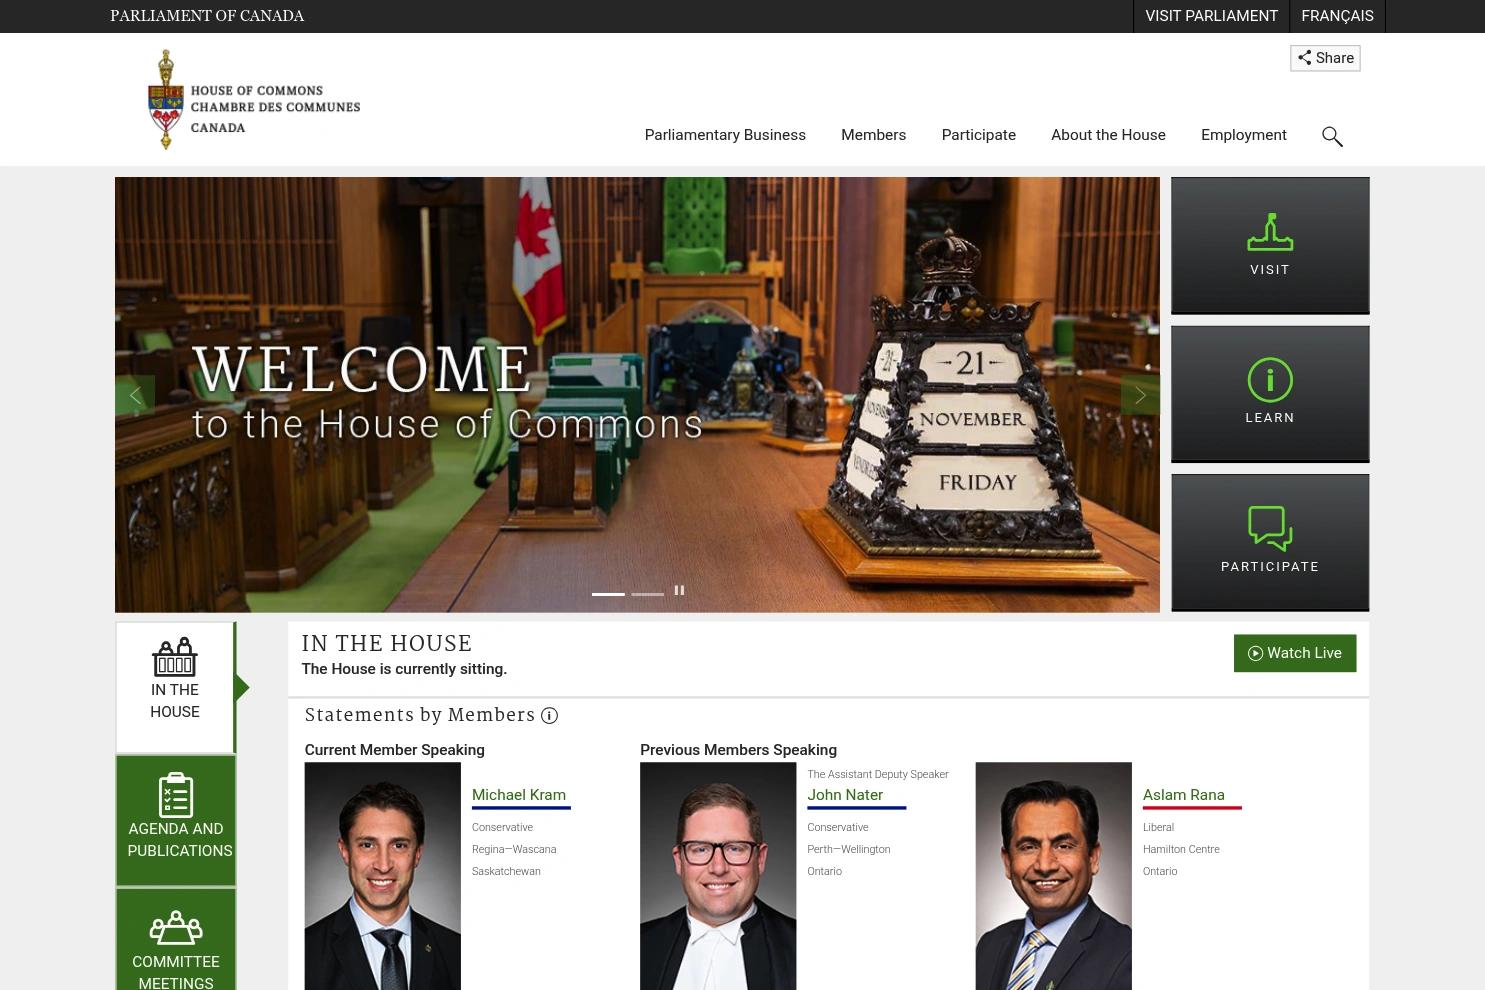Click the Parliament of Canada header link
The image size is (1485, 990).
point(207,16)
